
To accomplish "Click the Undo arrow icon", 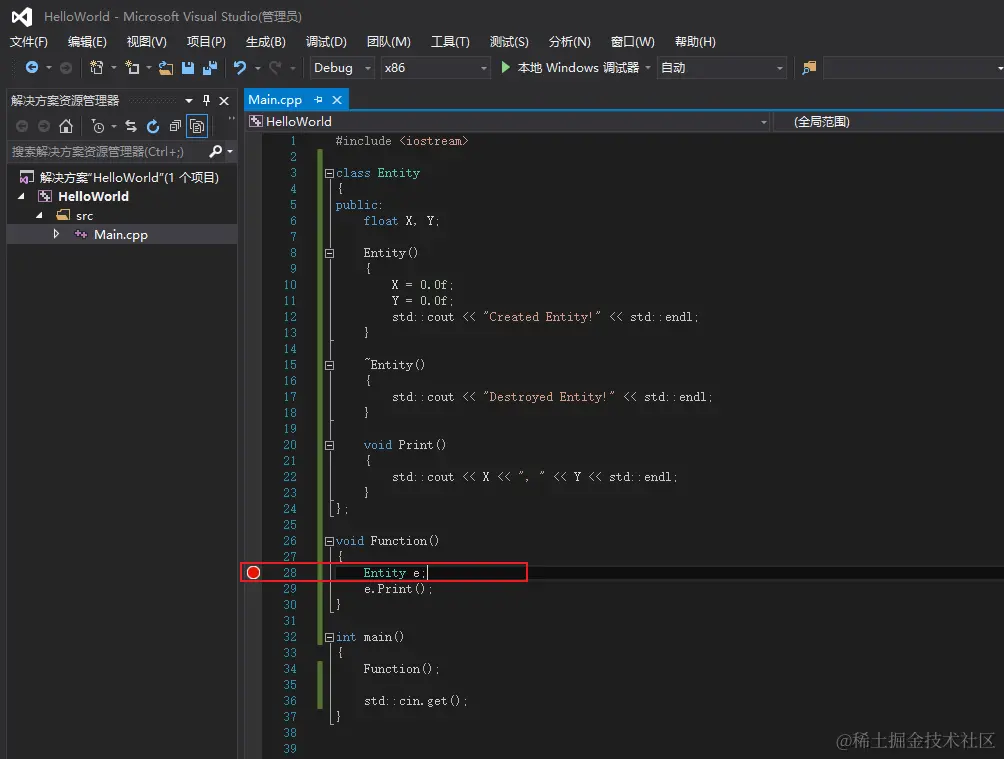I will pyautogui.click(x=240, y=68).
